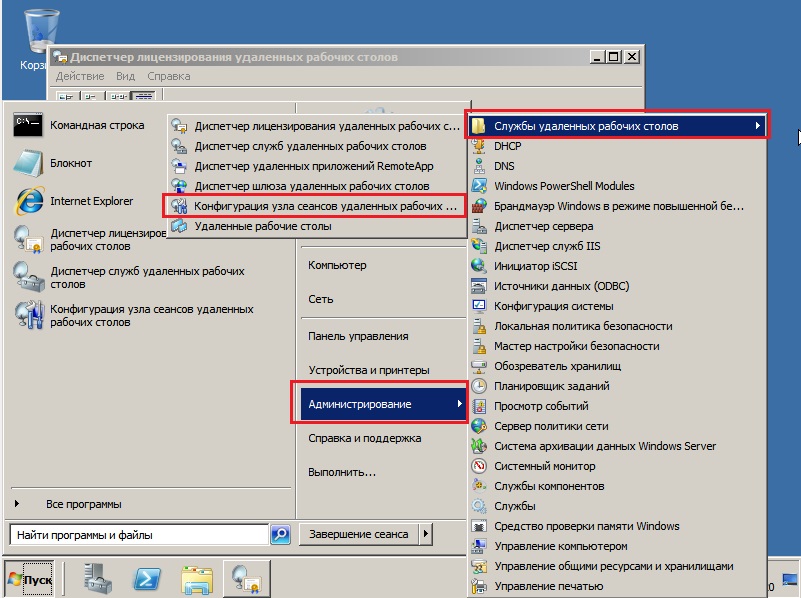This screenshot has height=598, width=801.
Task: Open the arrow menu beside Завершение сеанса
Action: pos(426,534)
